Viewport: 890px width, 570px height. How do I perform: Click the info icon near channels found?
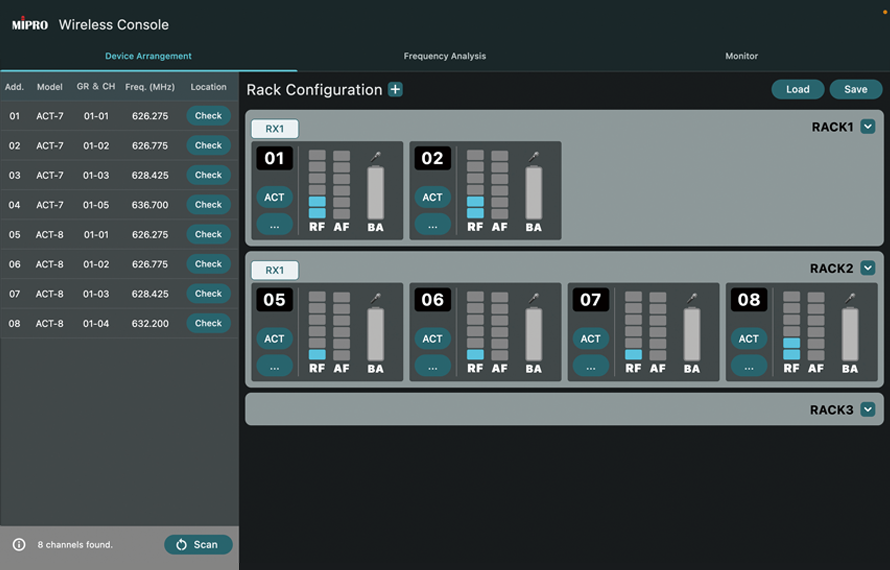[x=19, y=545]
